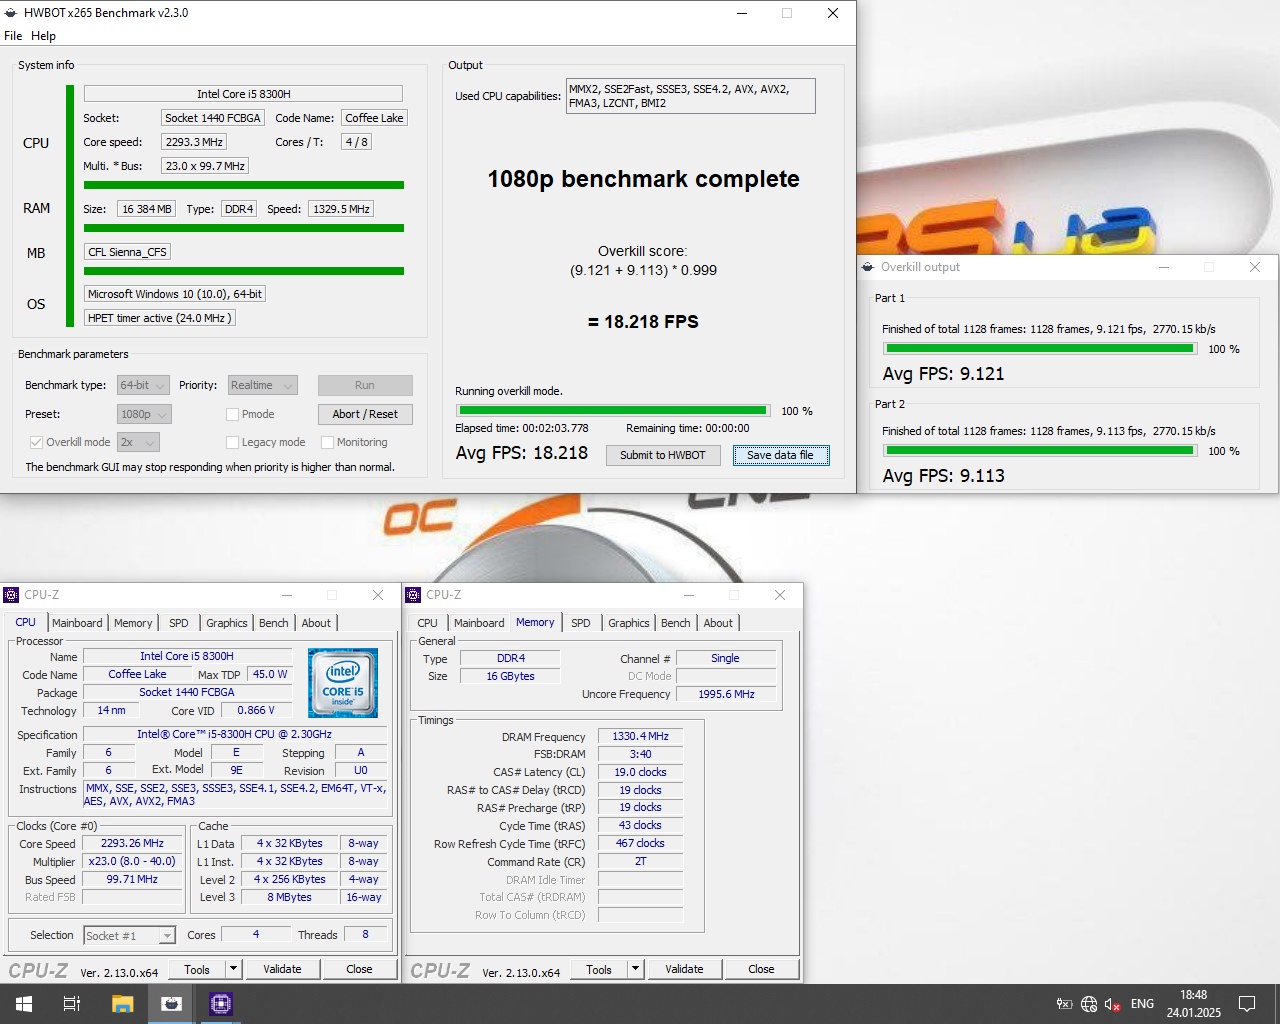Image resolution: width=1280 pixels, height=1024 pixels.
Task: Close the Overkill output window
Action: [1255, 267]
